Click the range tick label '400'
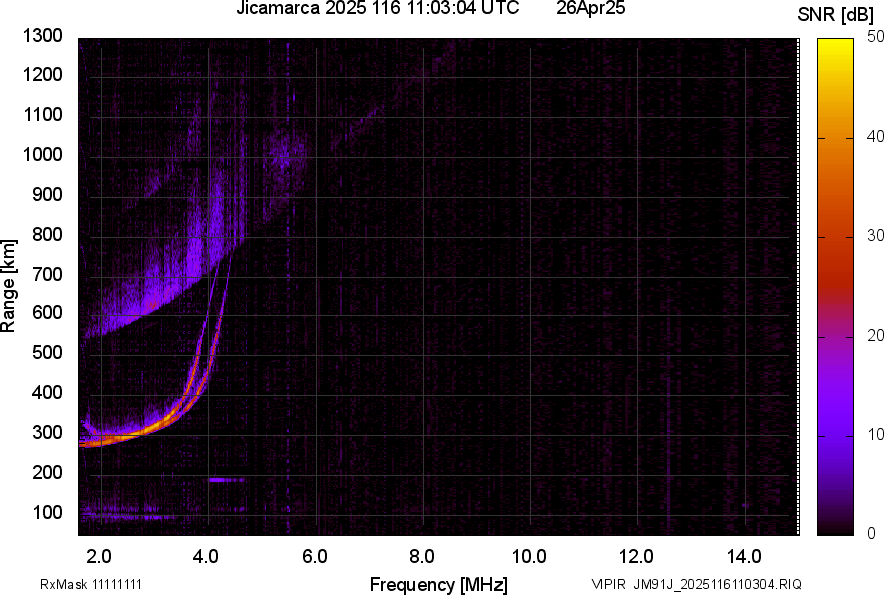Viewport: 884px width, 595px height. click(47, 392)
